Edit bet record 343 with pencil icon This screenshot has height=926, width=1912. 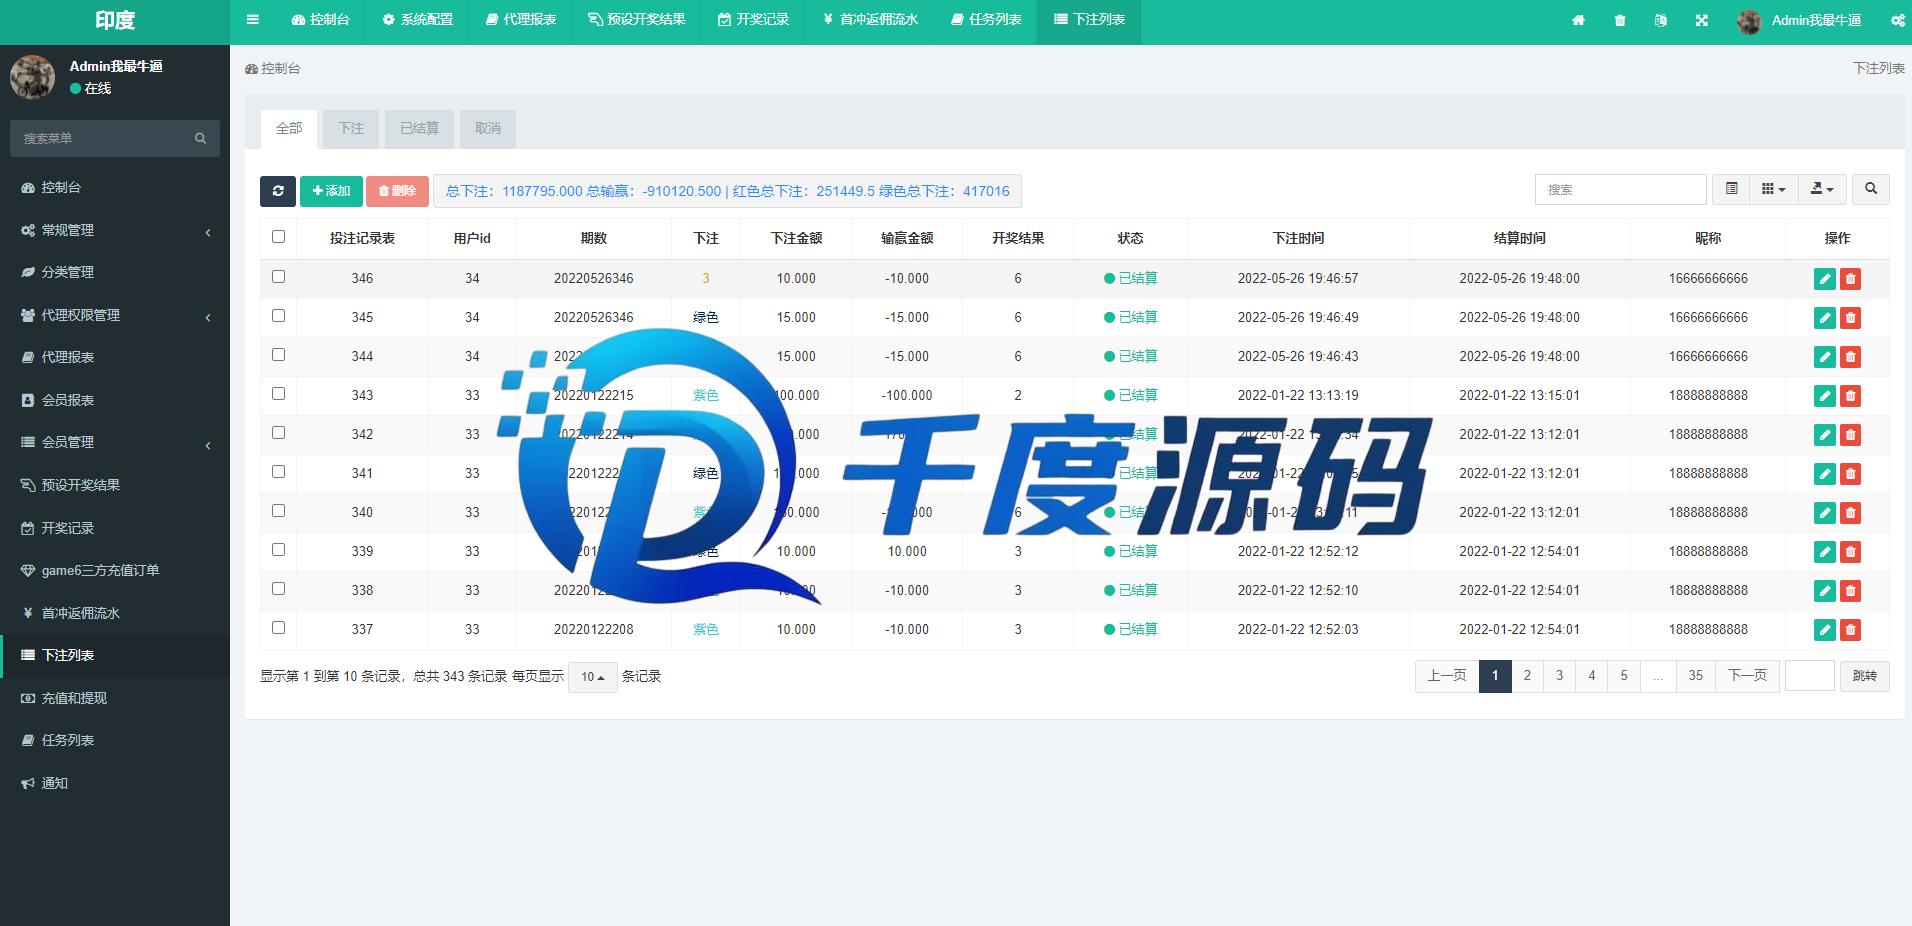[x=1825, y=396]
